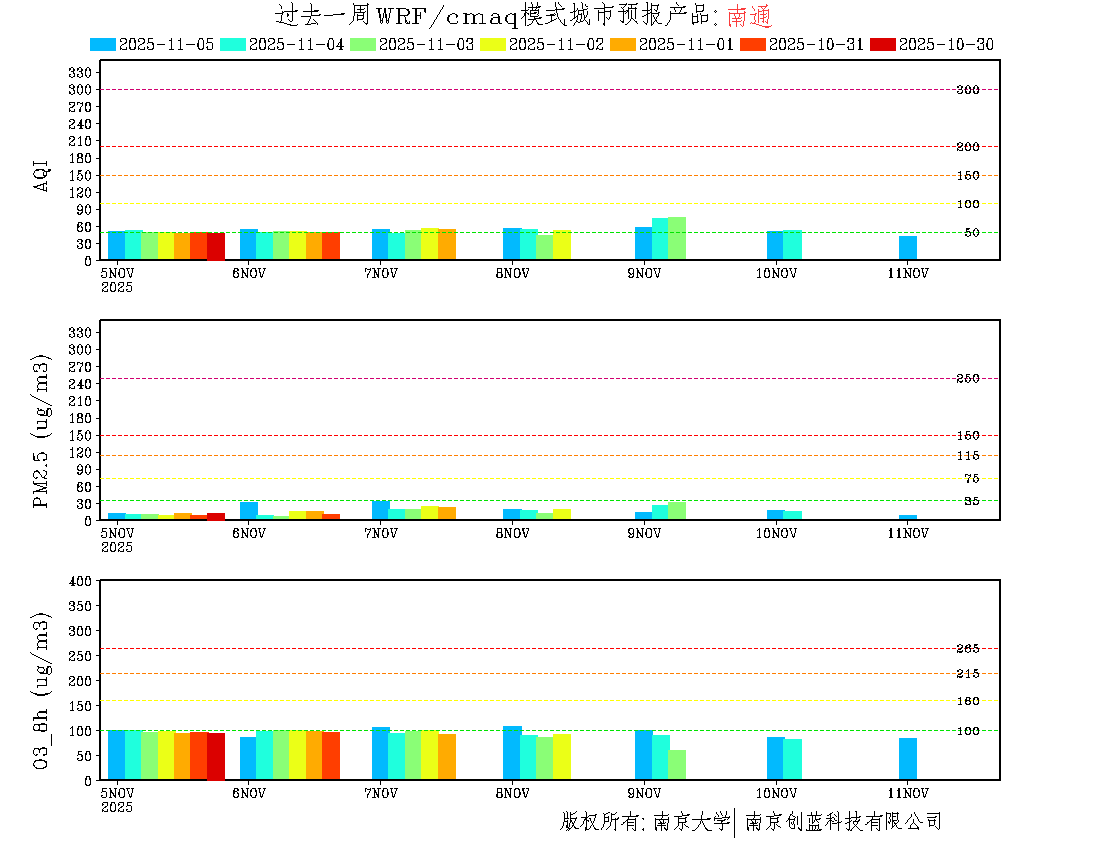Click the 2025-10-31 orange-red legend swatch

point(753,44)
